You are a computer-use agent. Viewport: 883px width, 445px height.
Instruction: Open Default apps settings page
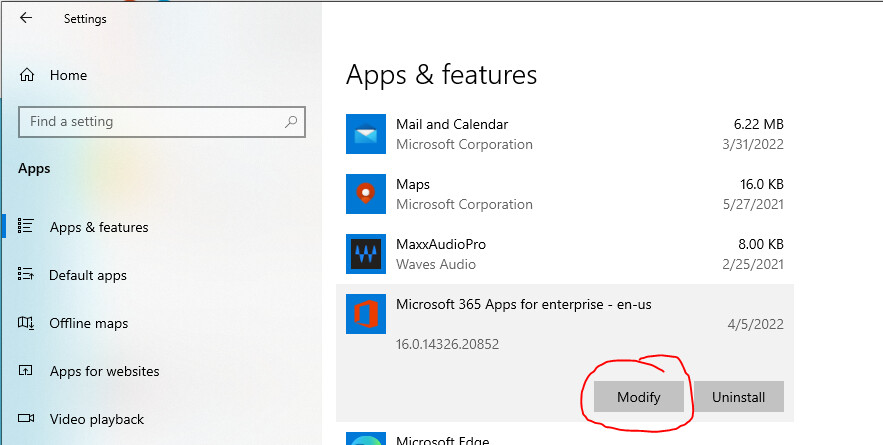[x=88, y=275]
